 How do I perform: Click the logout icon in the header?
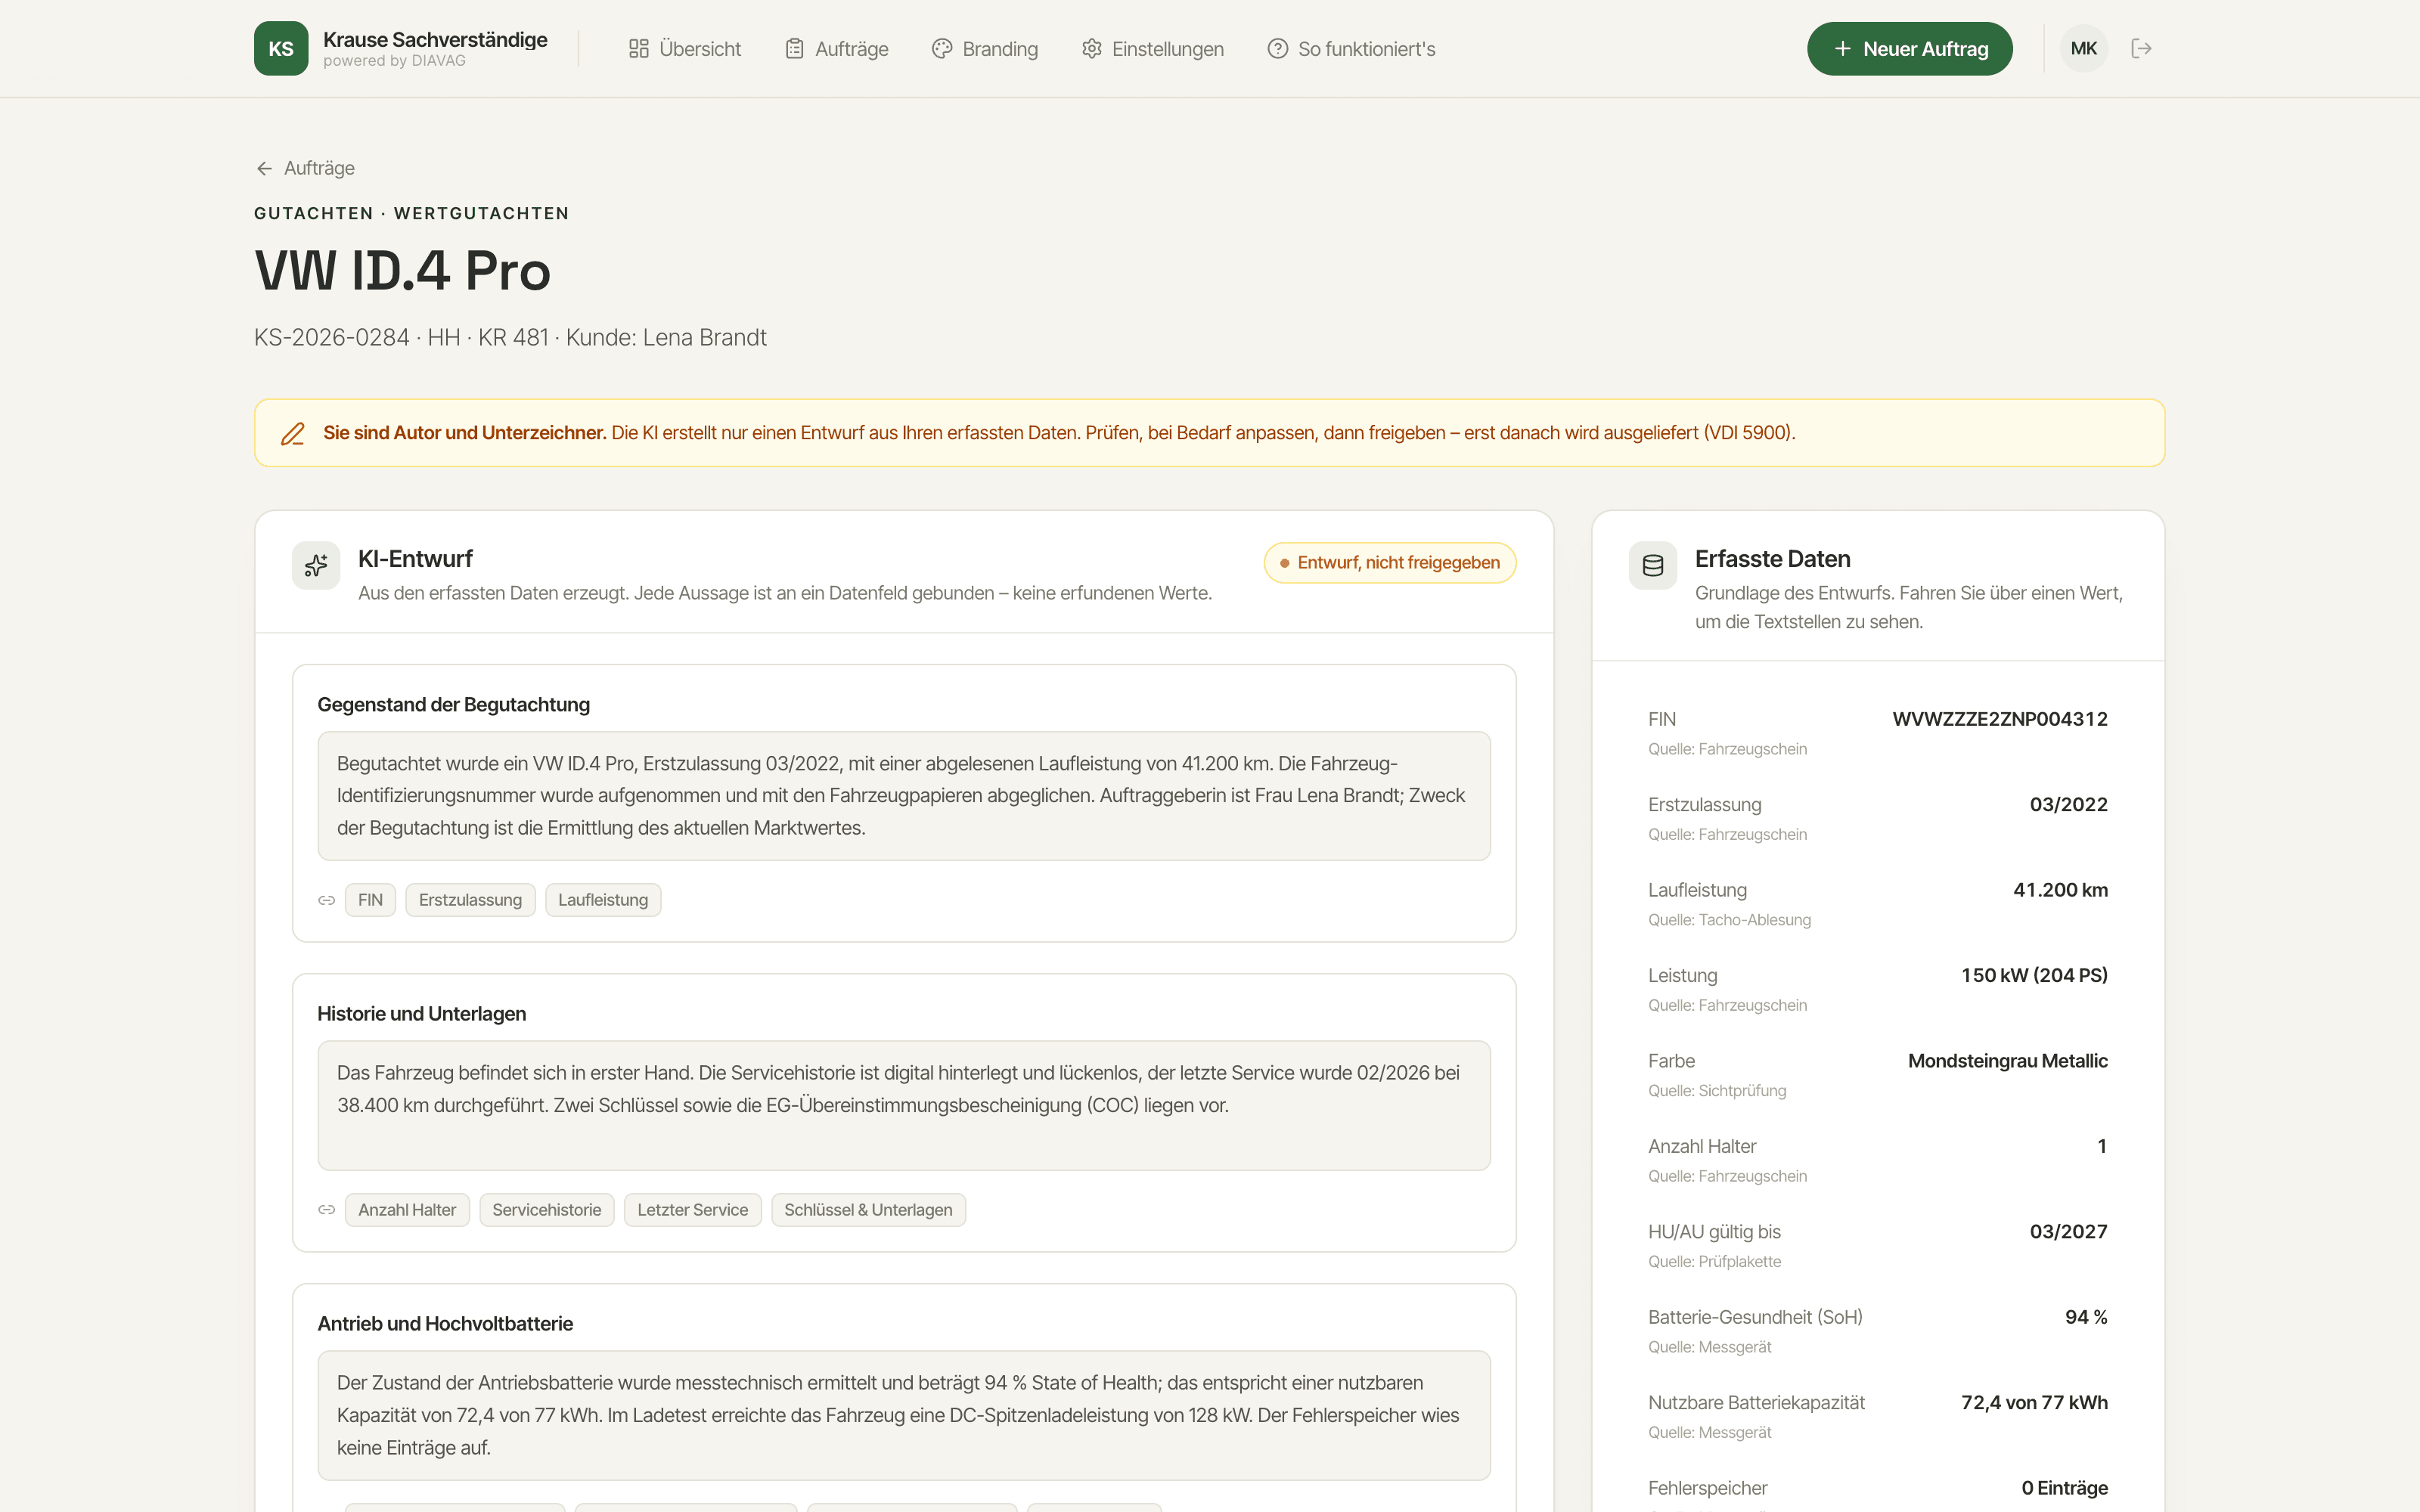click(2141, 49)
